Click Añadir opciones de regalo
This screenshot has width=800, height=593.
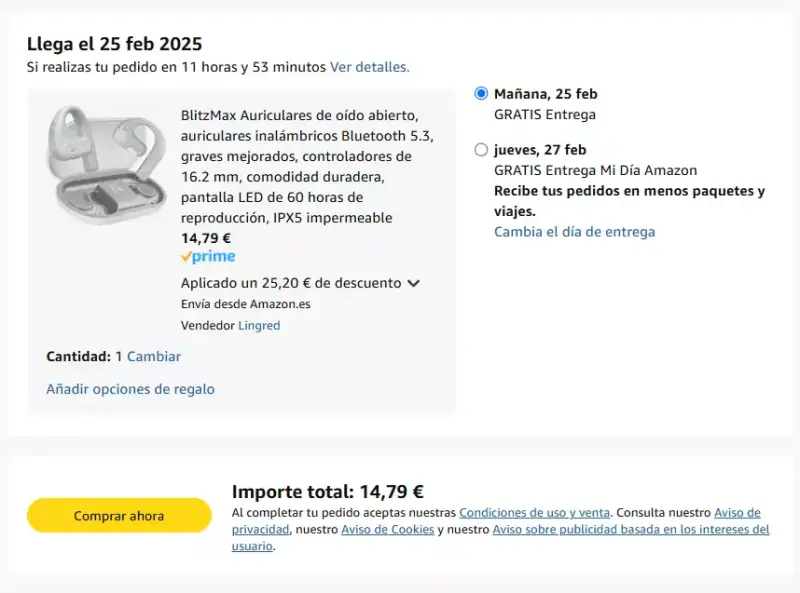(131, 389)
